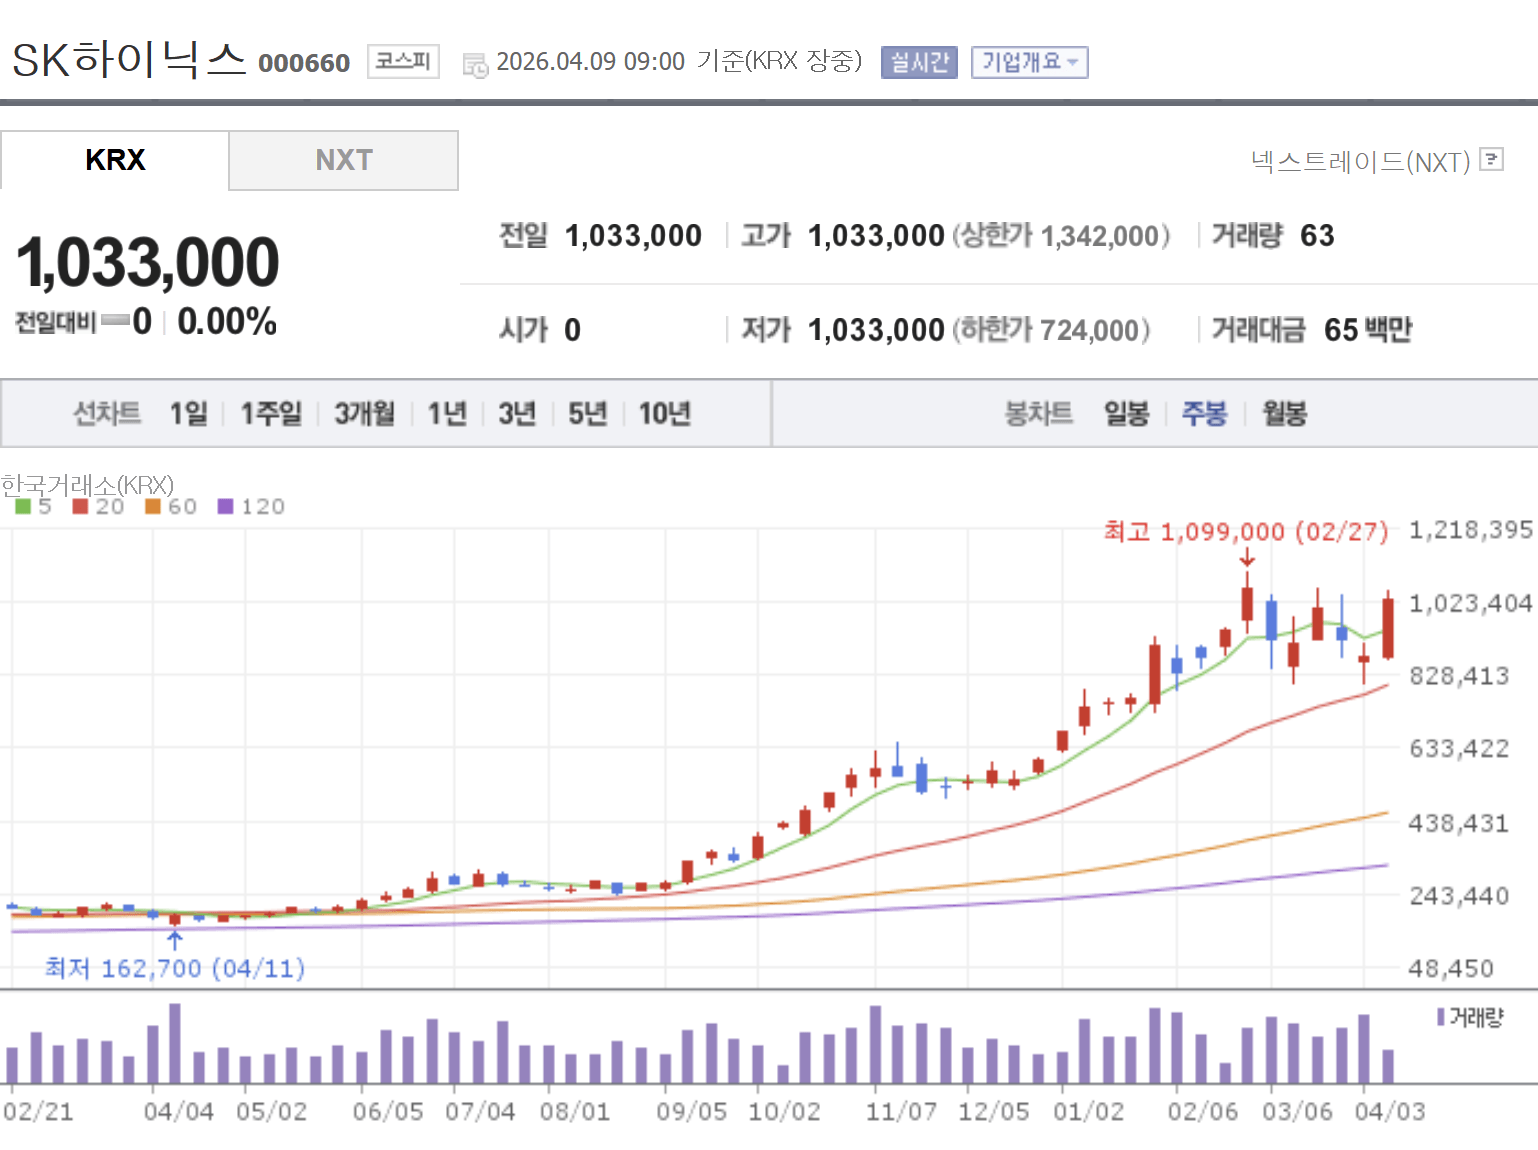The width and height of the screenshot is (1538, 1150).
Task: Click the red 20-day moving average legend
Action: tap(99, 507)
